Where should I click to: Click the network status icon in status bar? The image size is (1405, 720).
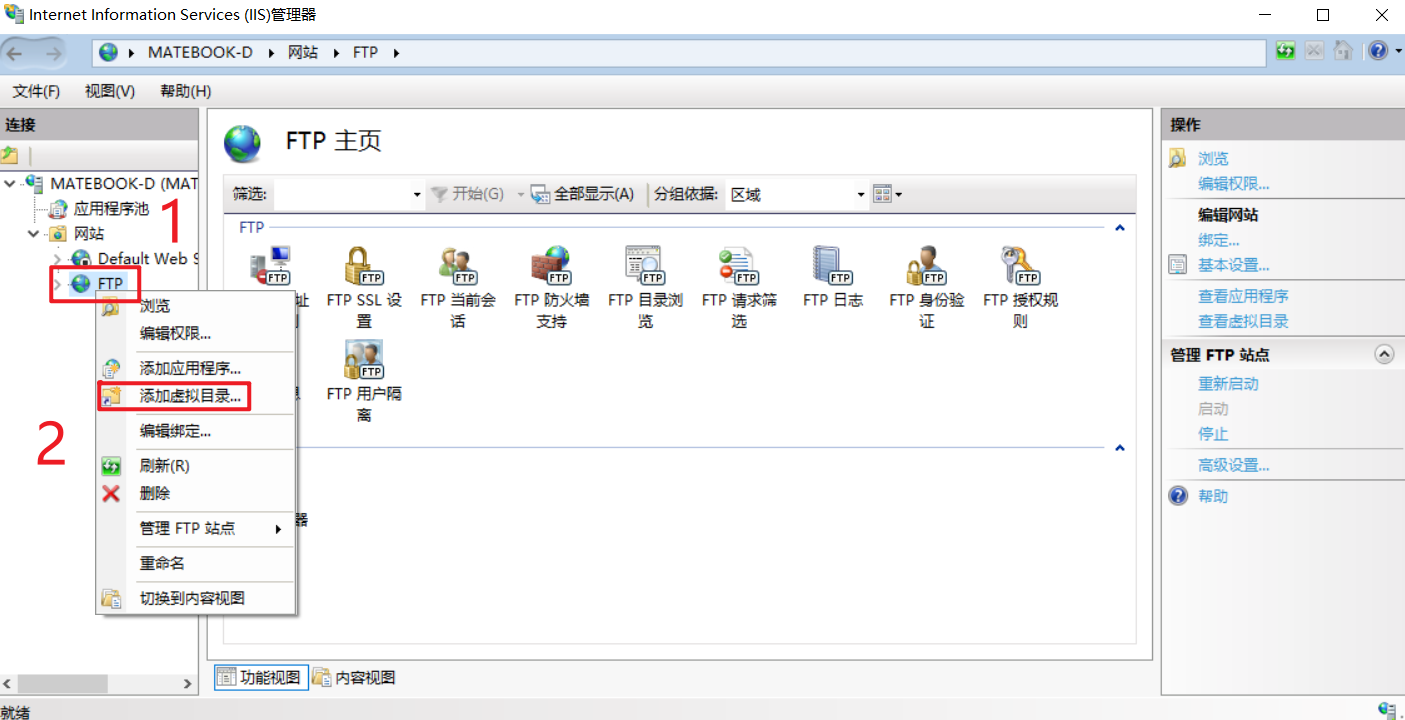1386,710
